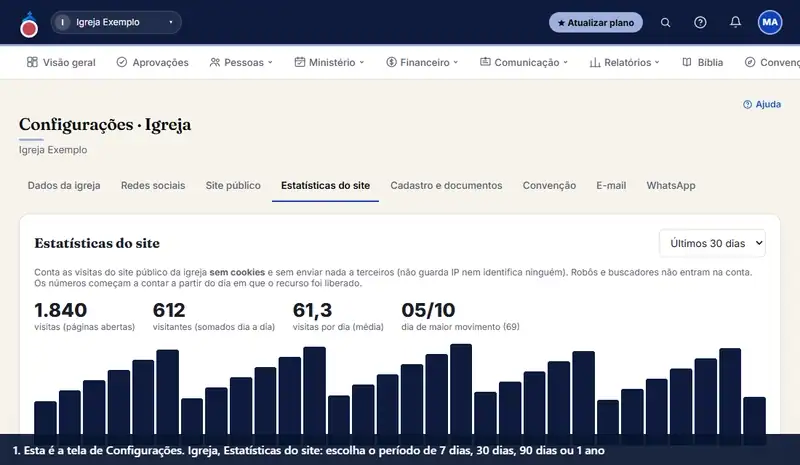
Task: Click the star icon in Atualizar plano
Action: coord(561,23)
